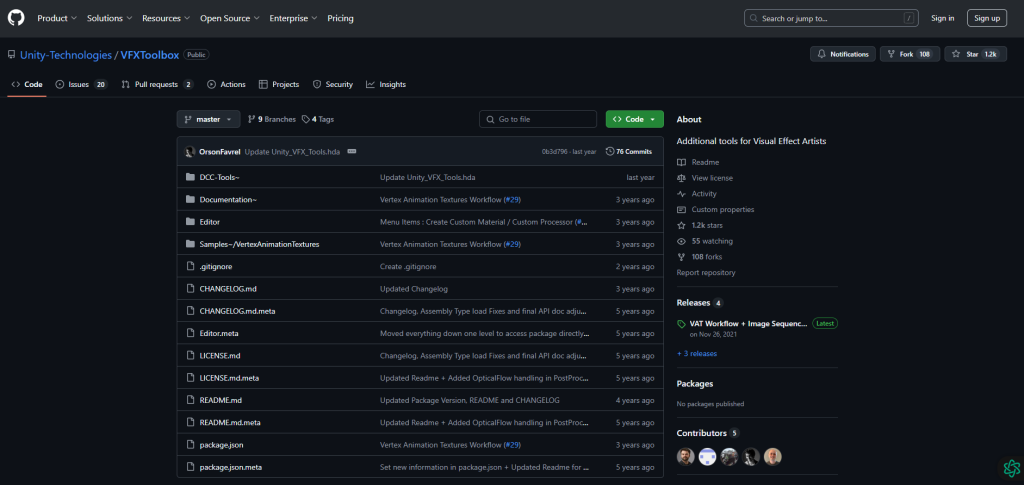The width and height of the screenshot is (1024, 485).
Task: Click the DCC-Tools~ folder icon
Action: [x=190, y=177]
